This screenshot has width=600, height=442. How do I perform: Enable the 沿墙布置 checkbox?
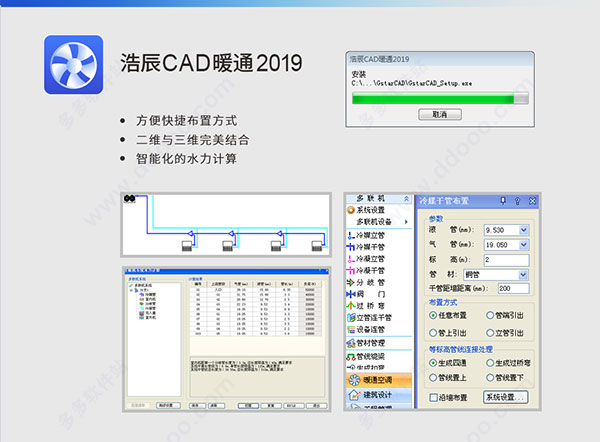[x=433, y=398]
